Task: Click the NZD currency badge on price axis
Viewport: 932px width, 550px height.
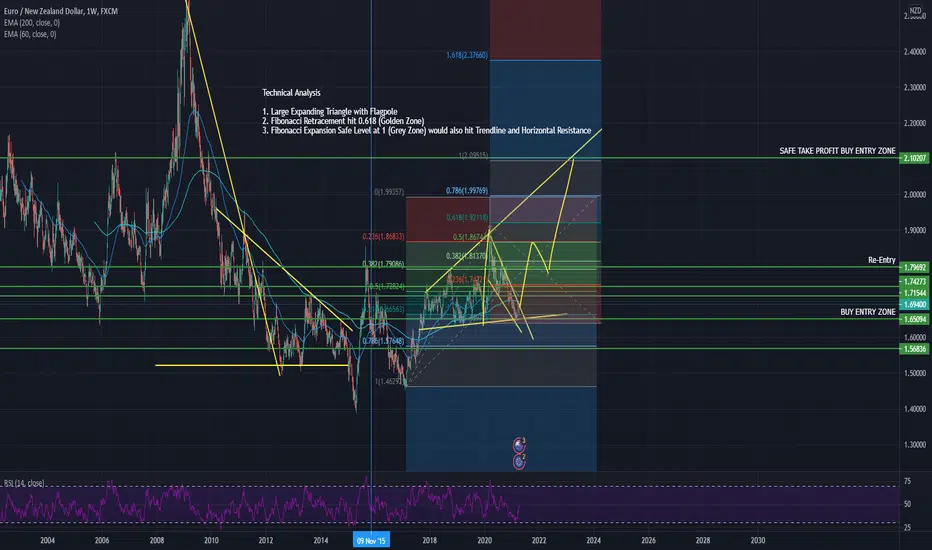Action: pos(915,11)
